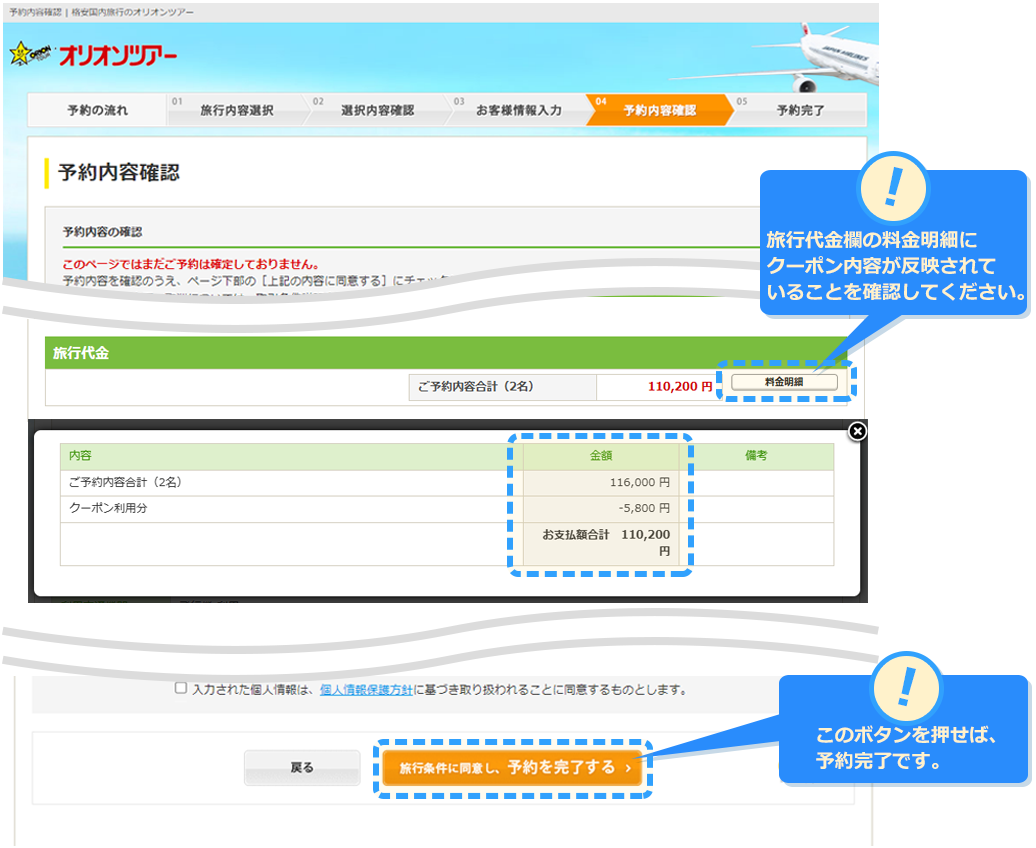The height and width of the screenshot is (848, 1036).
Task: Click the クーポン利用分 row label
Action: click(x=108, y=508)
